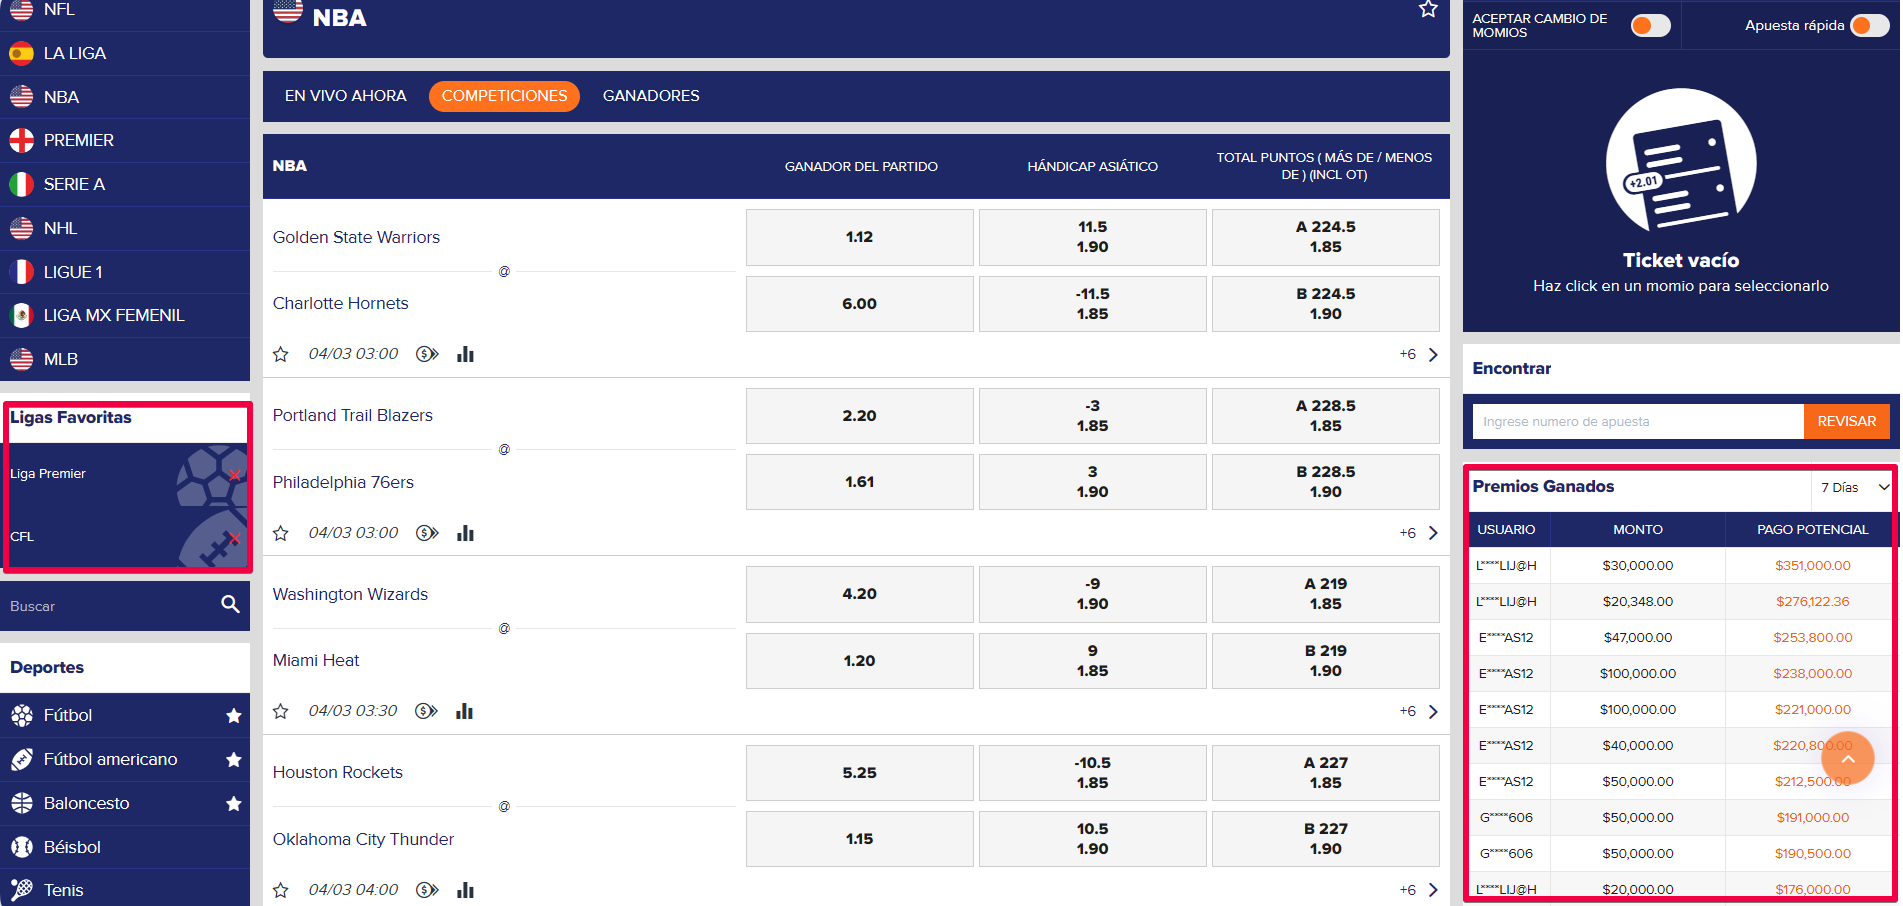
Task: Open cash-out icon for Warriors vs Hornets
Action: [427, 354]
